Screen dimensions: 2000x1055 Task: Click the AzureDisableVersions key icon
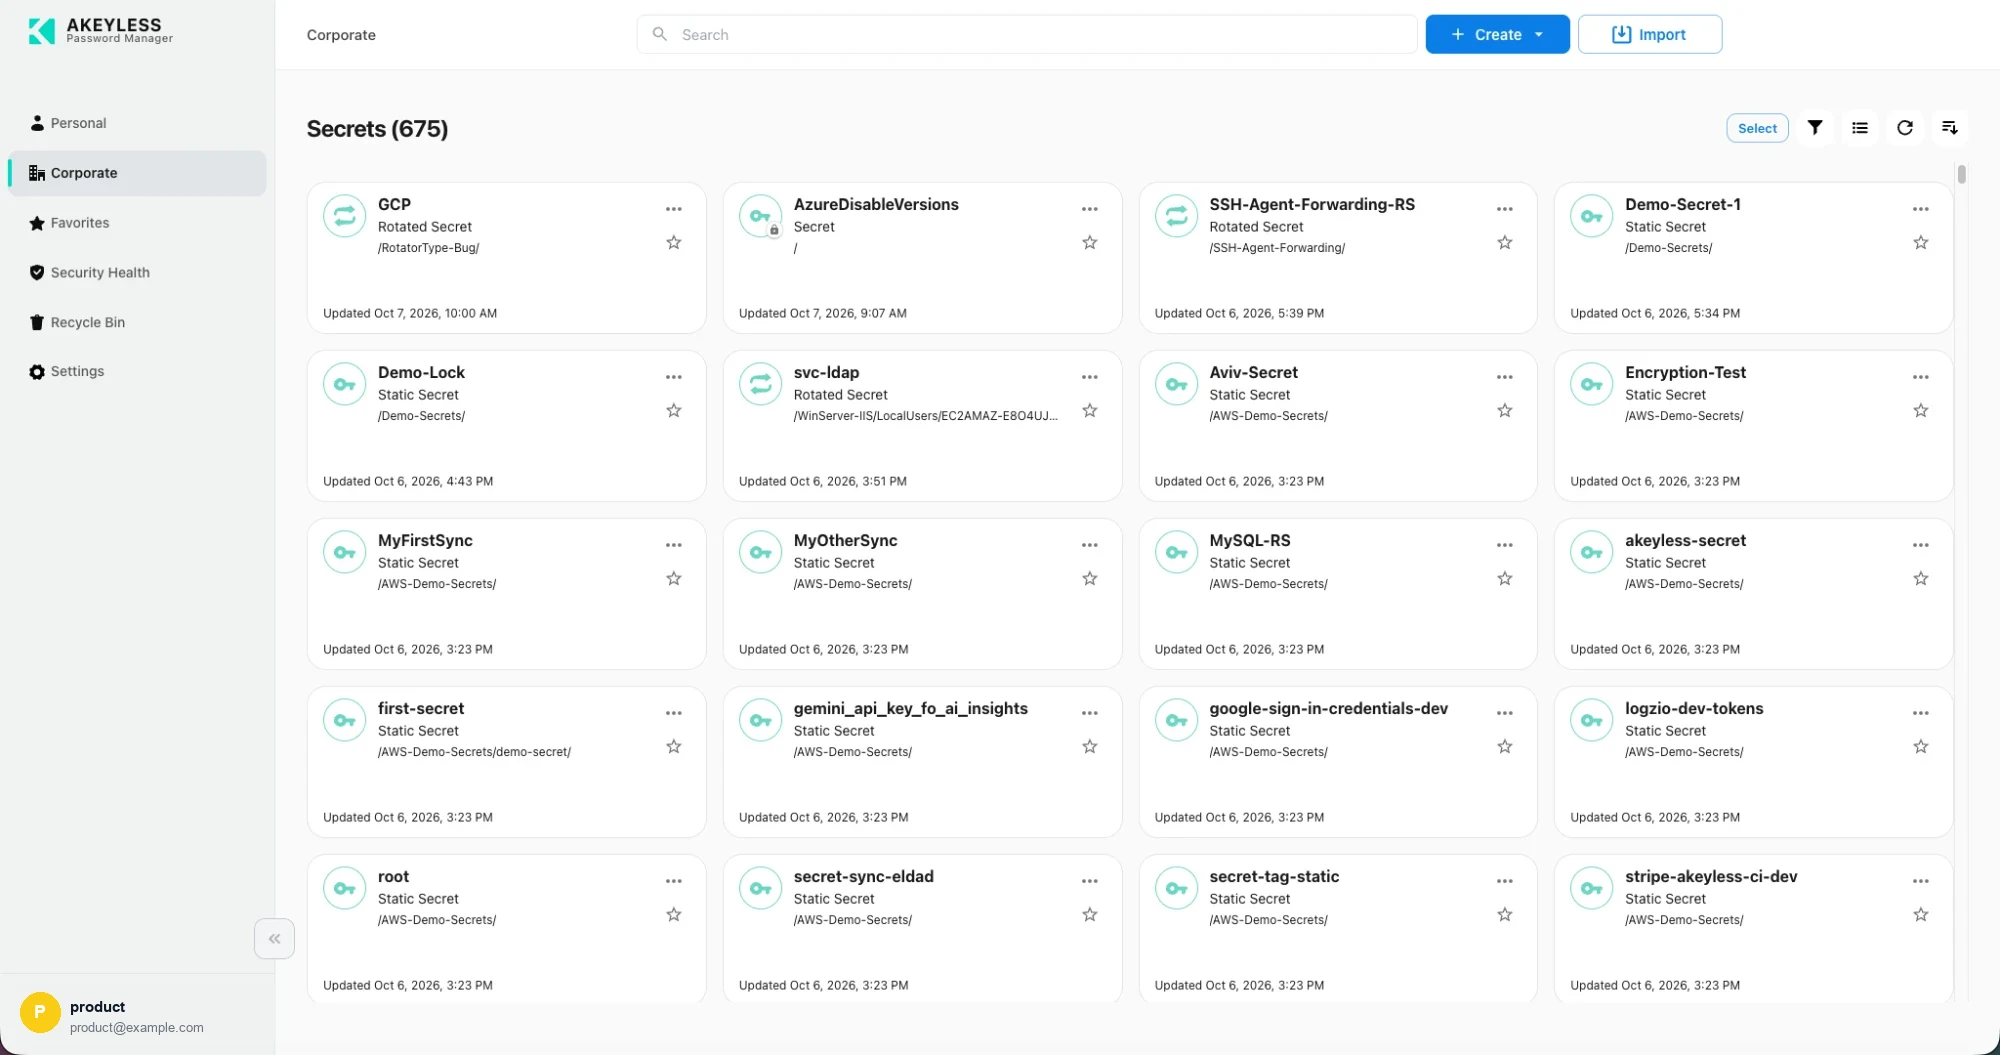[x=760, y=216]
